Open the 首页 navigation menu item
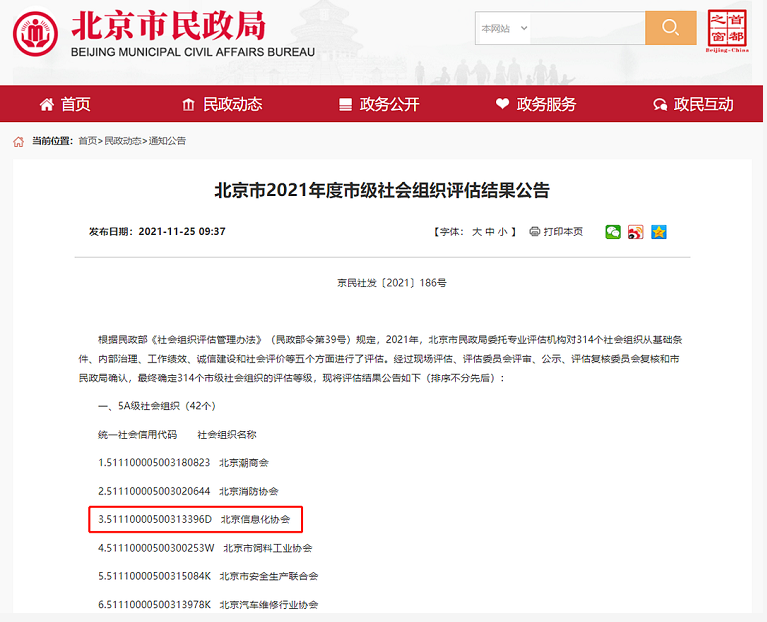Image resolution: width=767 pixels, height=622 pixels. 65,104
